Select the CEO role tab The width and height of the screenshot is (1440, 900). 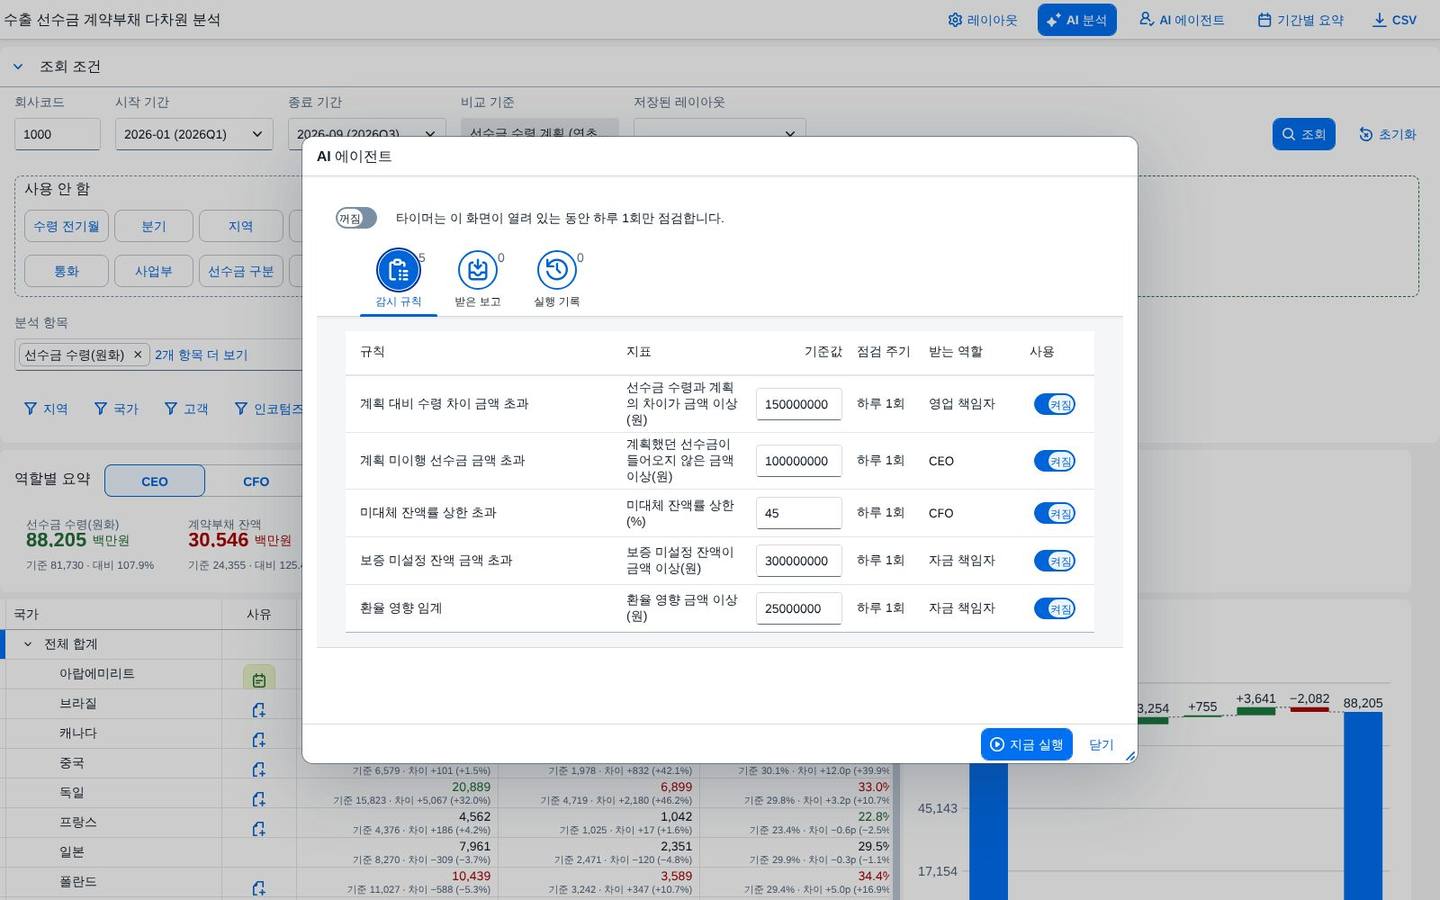point(155,481)
